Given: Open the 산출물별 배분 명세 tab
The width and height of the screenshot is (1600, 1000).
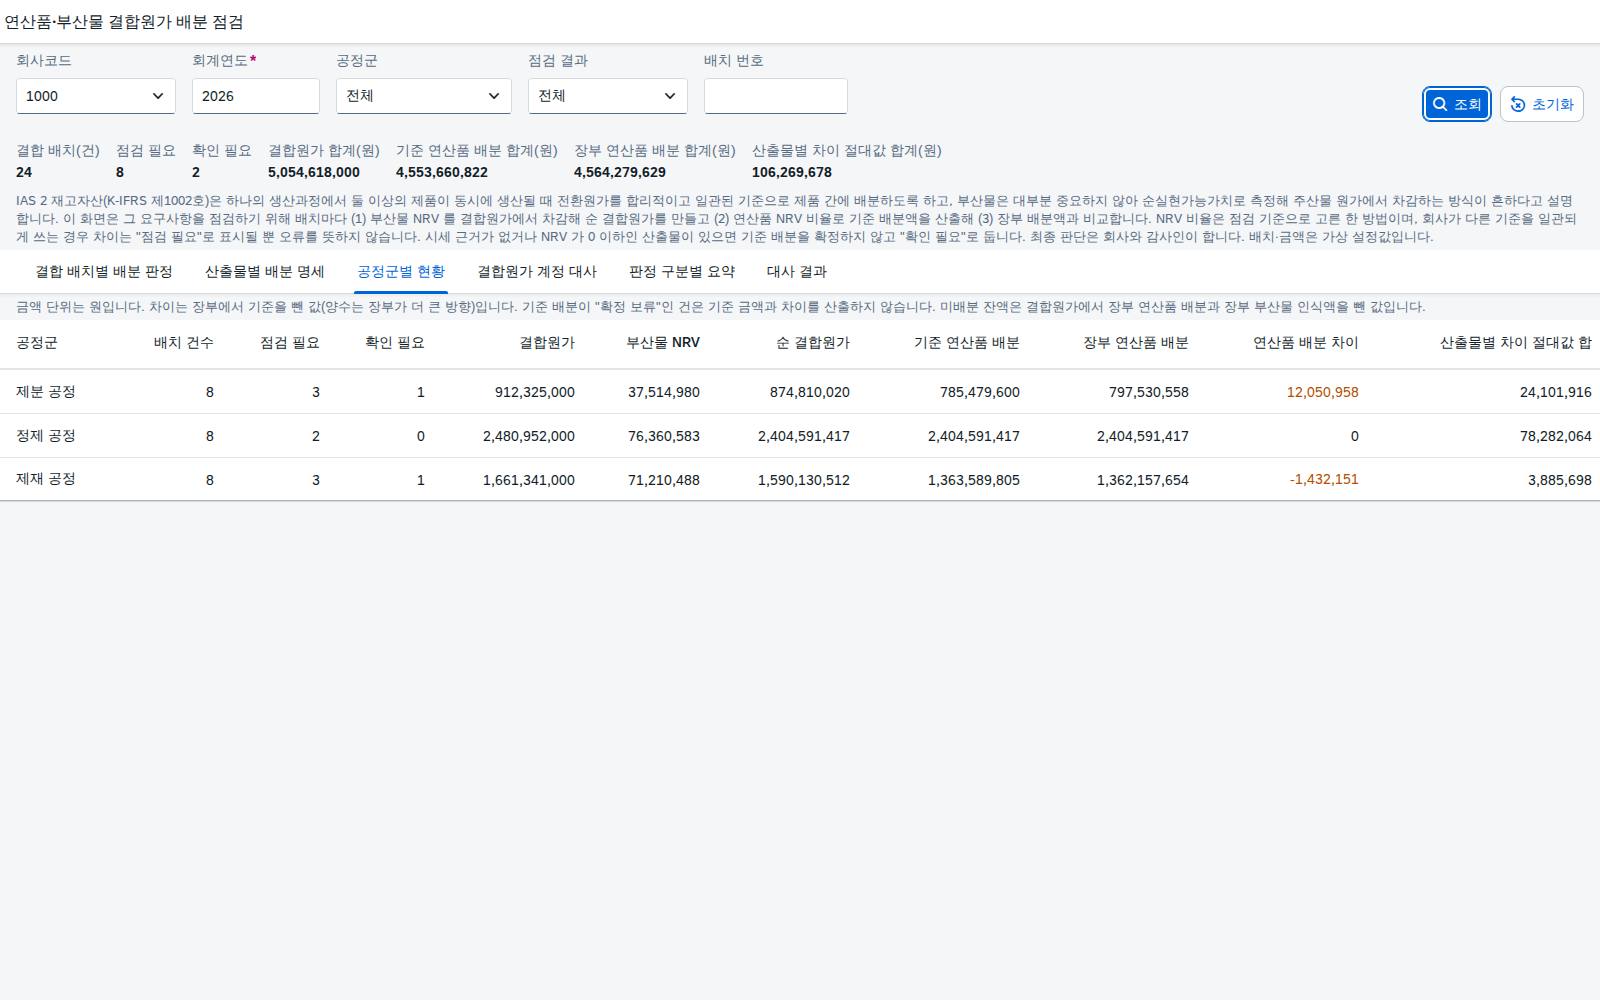Looking at the screenshot, I should [x=265, y=272].
